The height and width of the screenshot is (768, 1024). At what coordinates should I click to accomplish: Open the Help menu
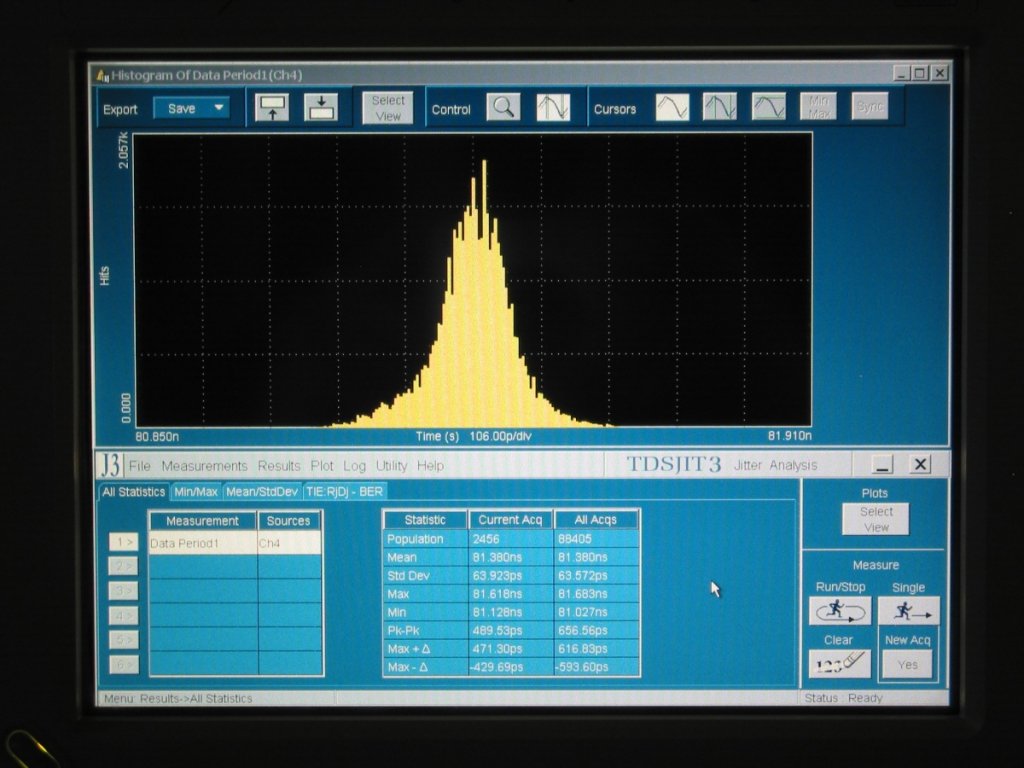pos(430,466)
